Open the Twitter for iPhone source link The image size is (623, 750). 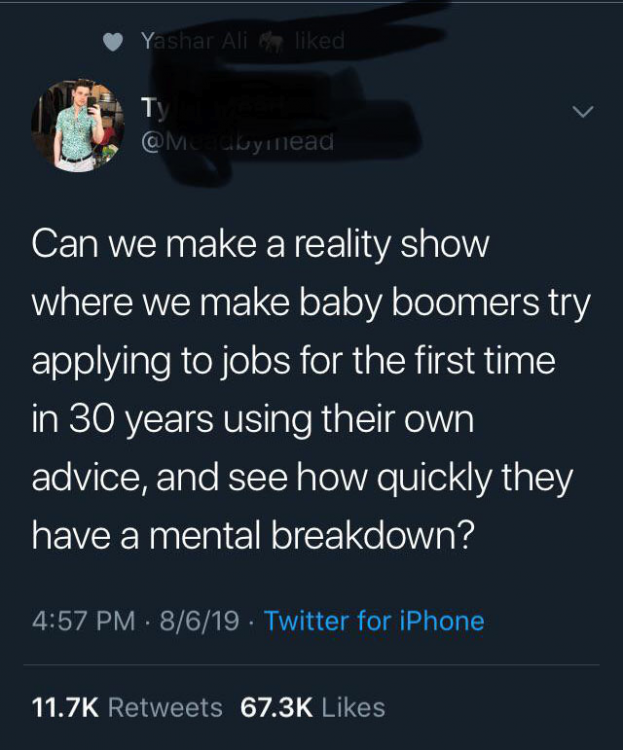[x=374, y=621]
